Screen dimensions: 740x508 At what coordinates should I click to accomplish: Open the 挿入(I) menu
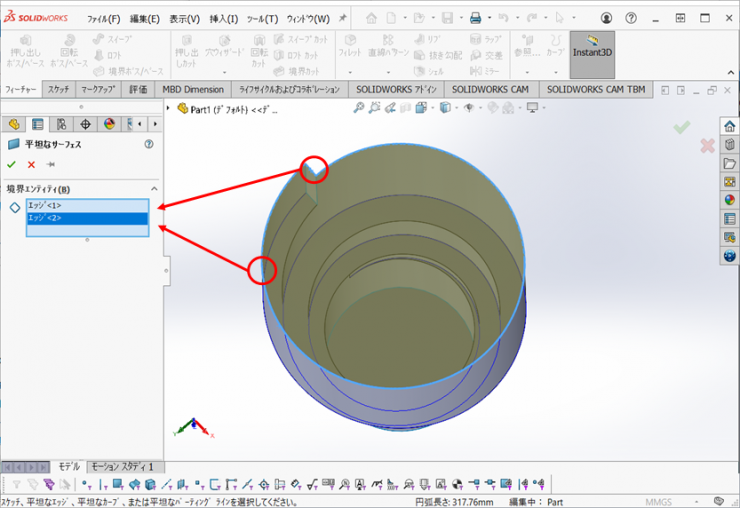point(224,19)
